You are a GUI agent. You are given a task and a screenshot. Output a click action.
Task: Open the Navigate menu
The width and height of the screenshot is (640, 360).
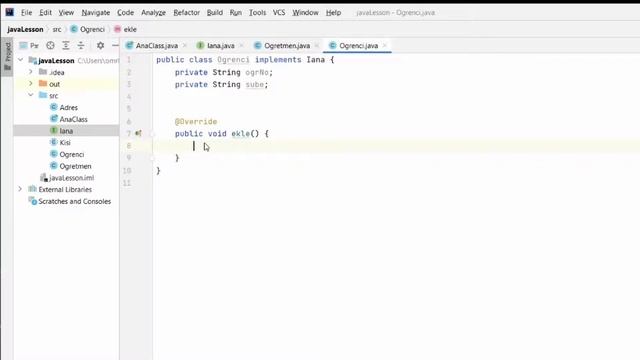96,13
